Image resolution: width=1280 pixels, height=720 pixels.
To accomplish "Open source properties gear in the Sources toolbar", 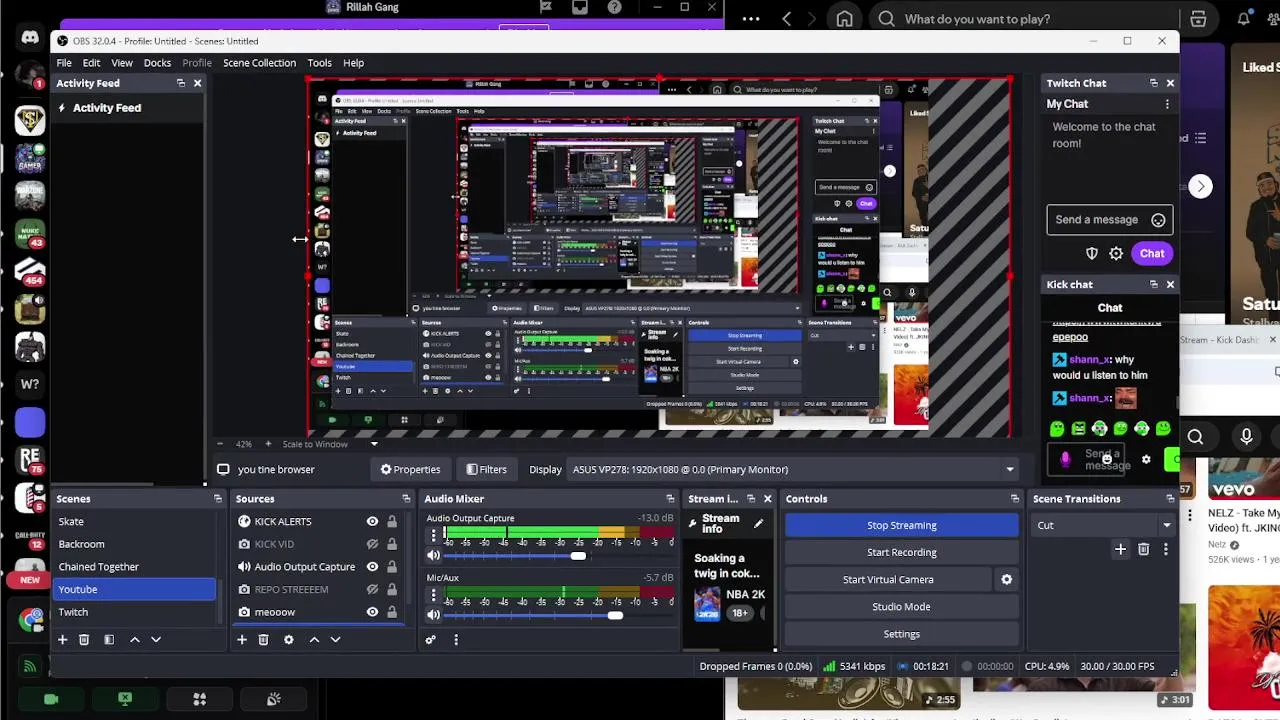I will [x=289, y=640].
